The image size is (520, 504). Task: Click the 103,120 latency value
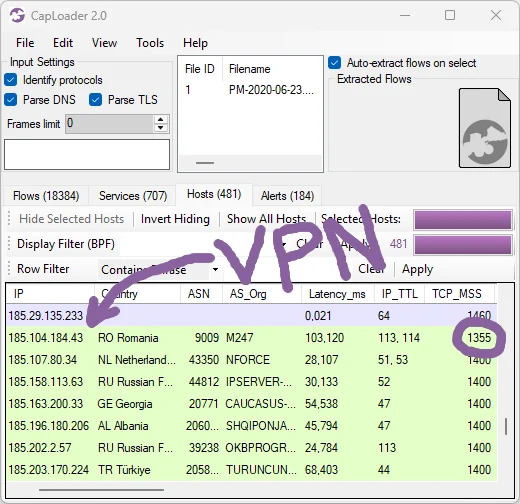click(x=325, y=338)
